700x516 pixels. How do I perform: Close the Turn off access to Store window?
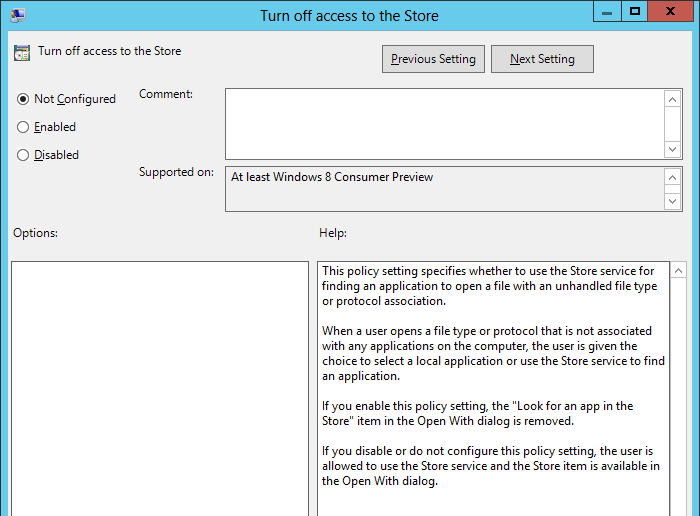[x=672, y=12]
